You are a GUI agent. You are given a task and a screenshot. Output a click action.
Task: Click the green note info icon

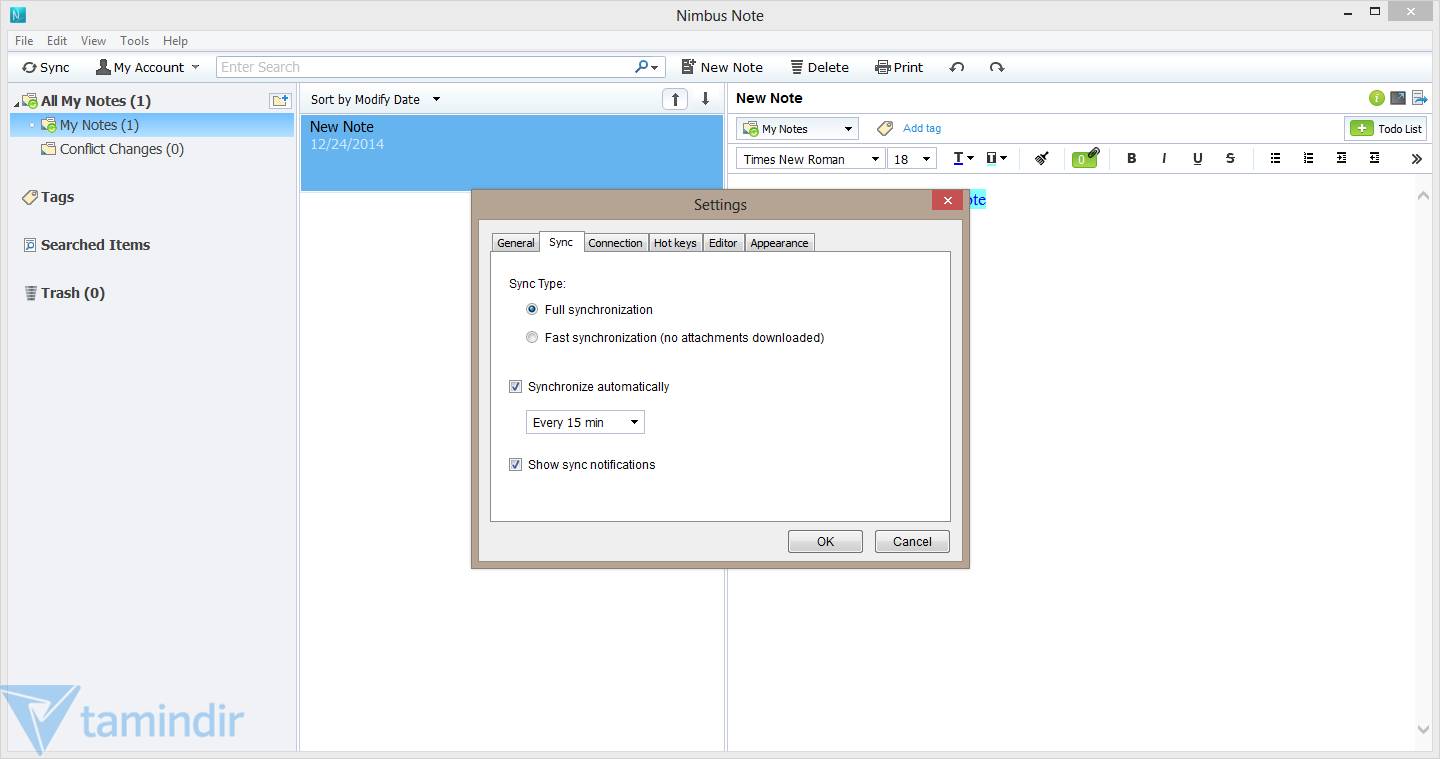[1377, 98]
